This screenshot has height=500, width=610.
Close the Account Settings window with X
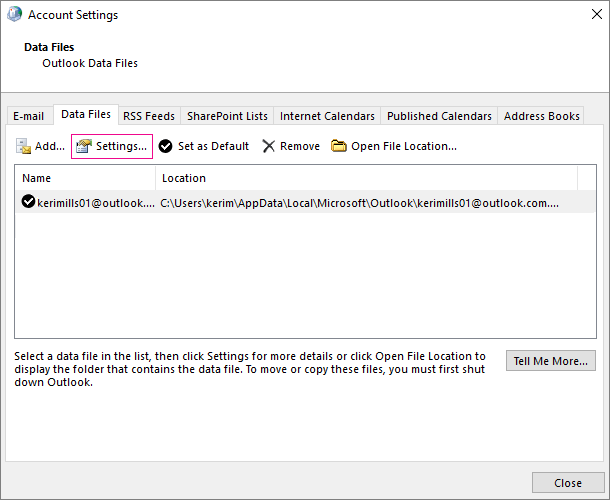click(596, 14)
